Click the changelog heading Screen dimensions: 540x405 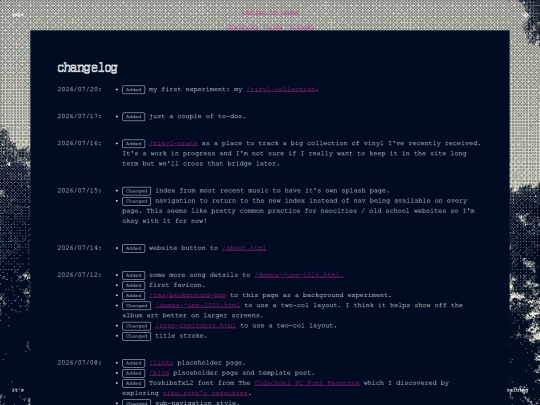click(87, 68)
